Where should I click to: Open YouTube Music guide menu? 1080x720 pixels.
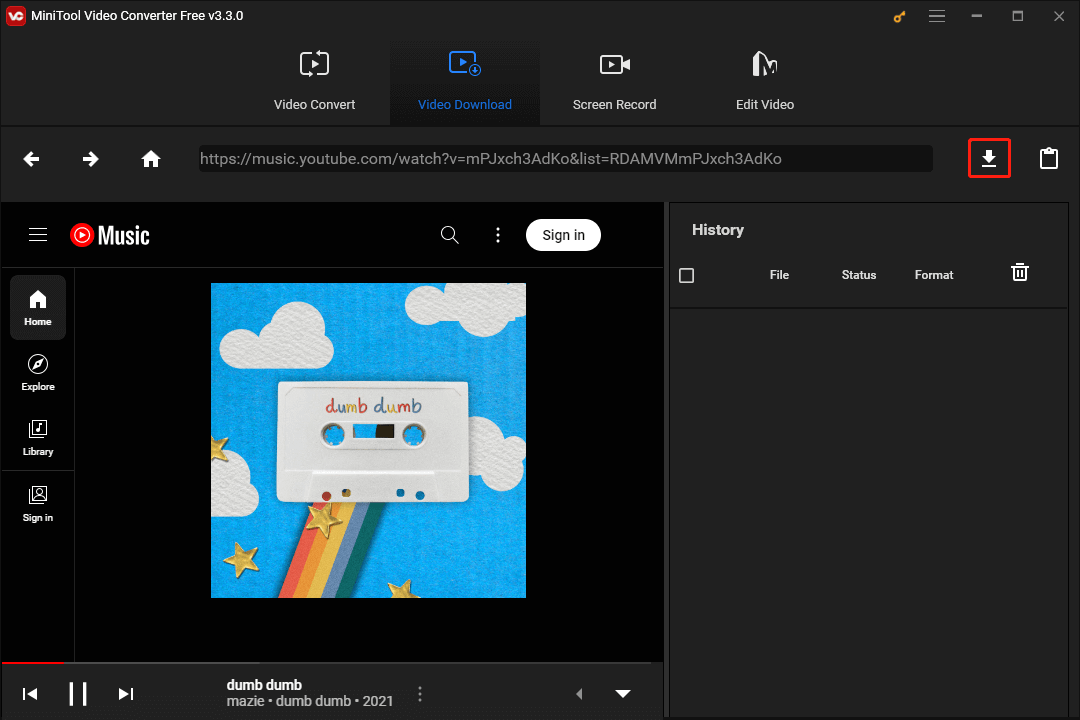click(38, 235)
